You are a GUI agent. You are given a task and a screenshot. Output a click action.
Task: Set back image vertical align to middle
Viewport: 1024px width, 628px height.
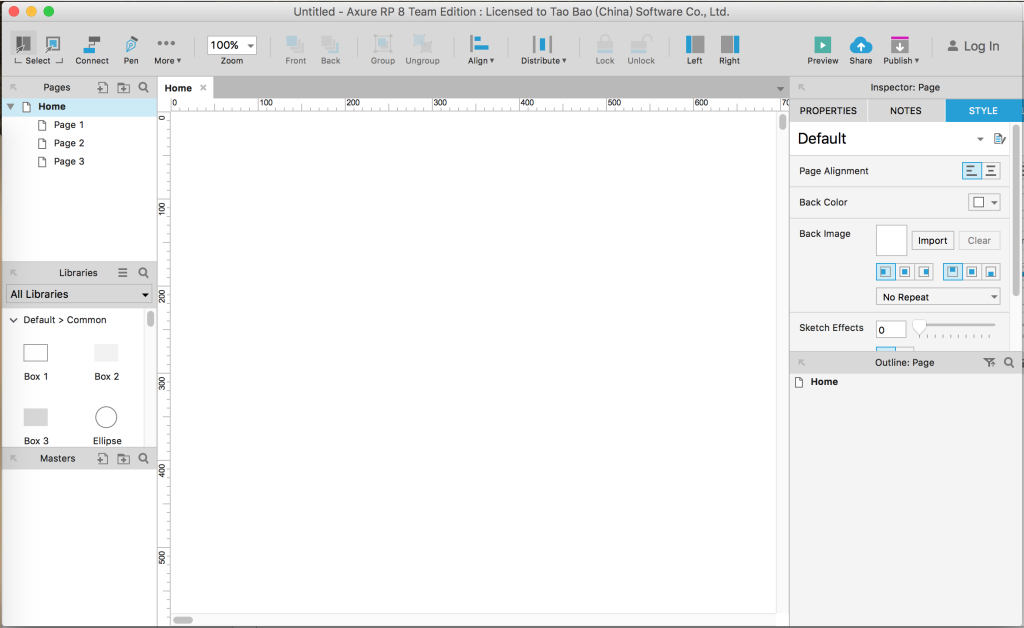pos(972,272)
